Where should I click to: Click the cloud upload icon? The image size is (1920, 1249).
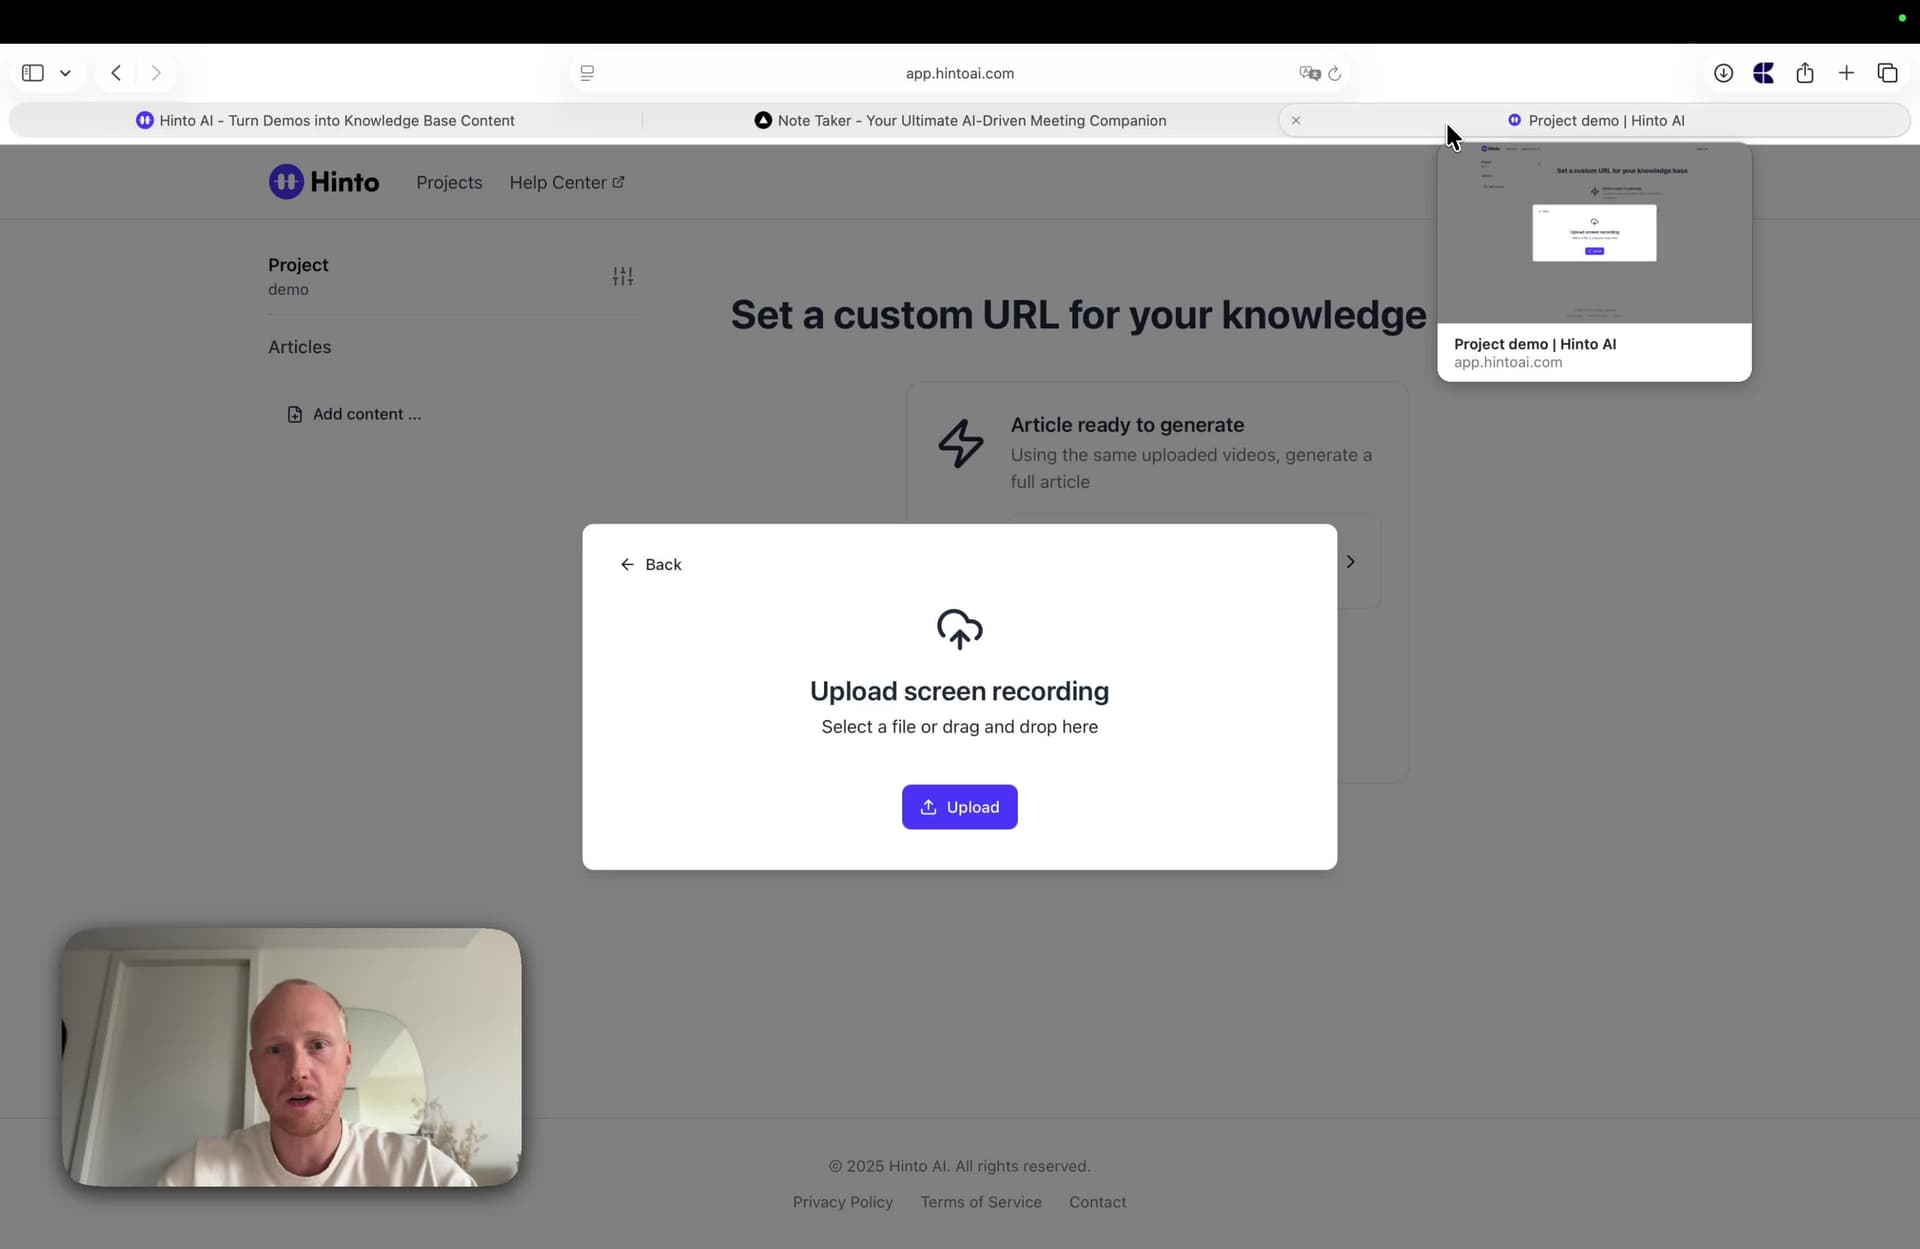coord(959,628)
